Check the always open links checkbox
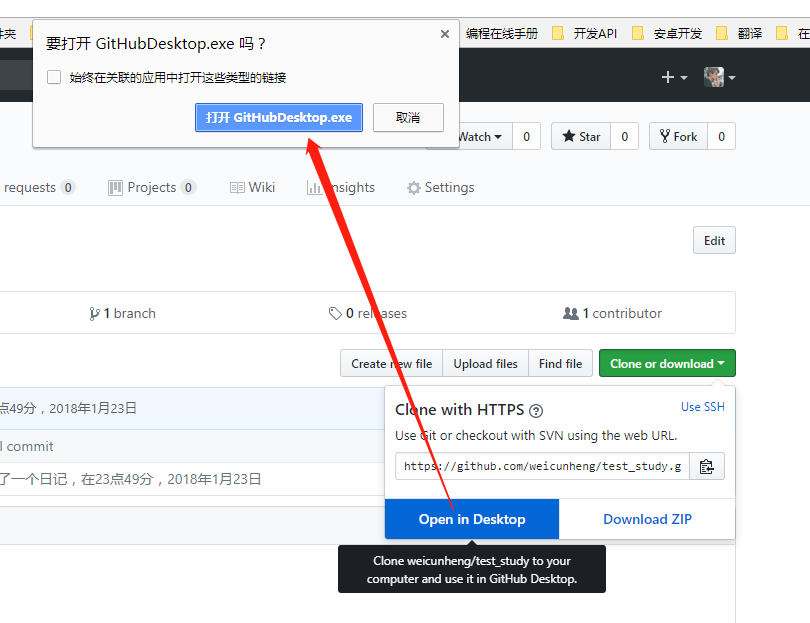Image resolution: width=810 pixels, height=623 pixels. pyautogui.click(x=54, y=77)
